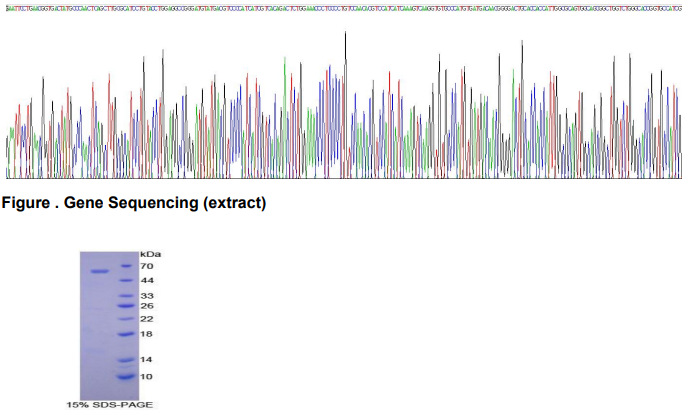Click the 14 kDa marker label
The width and height of the screenshot is (693, 414).
click(x=146, y=359)
